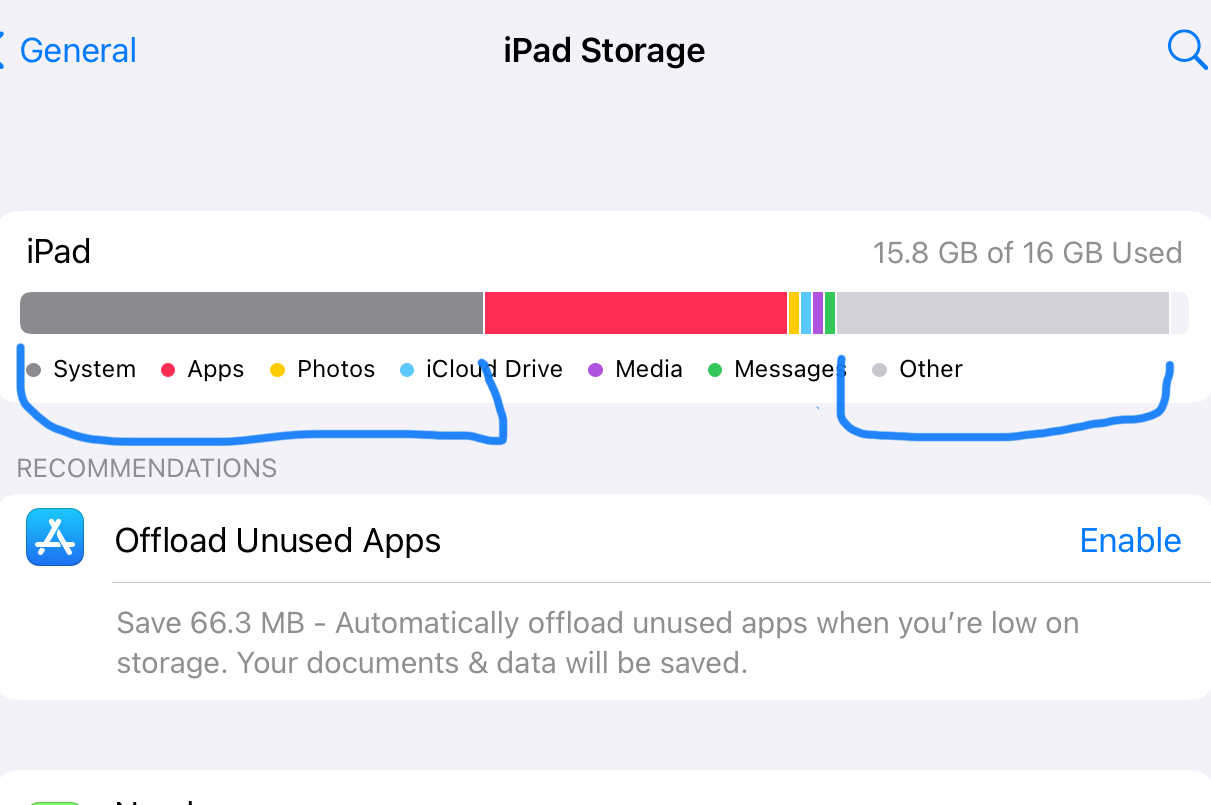Click the iCloud Drive legend label
This screenshot has width=1211, height=805.
pyautogui.click(x=494, y=369)
